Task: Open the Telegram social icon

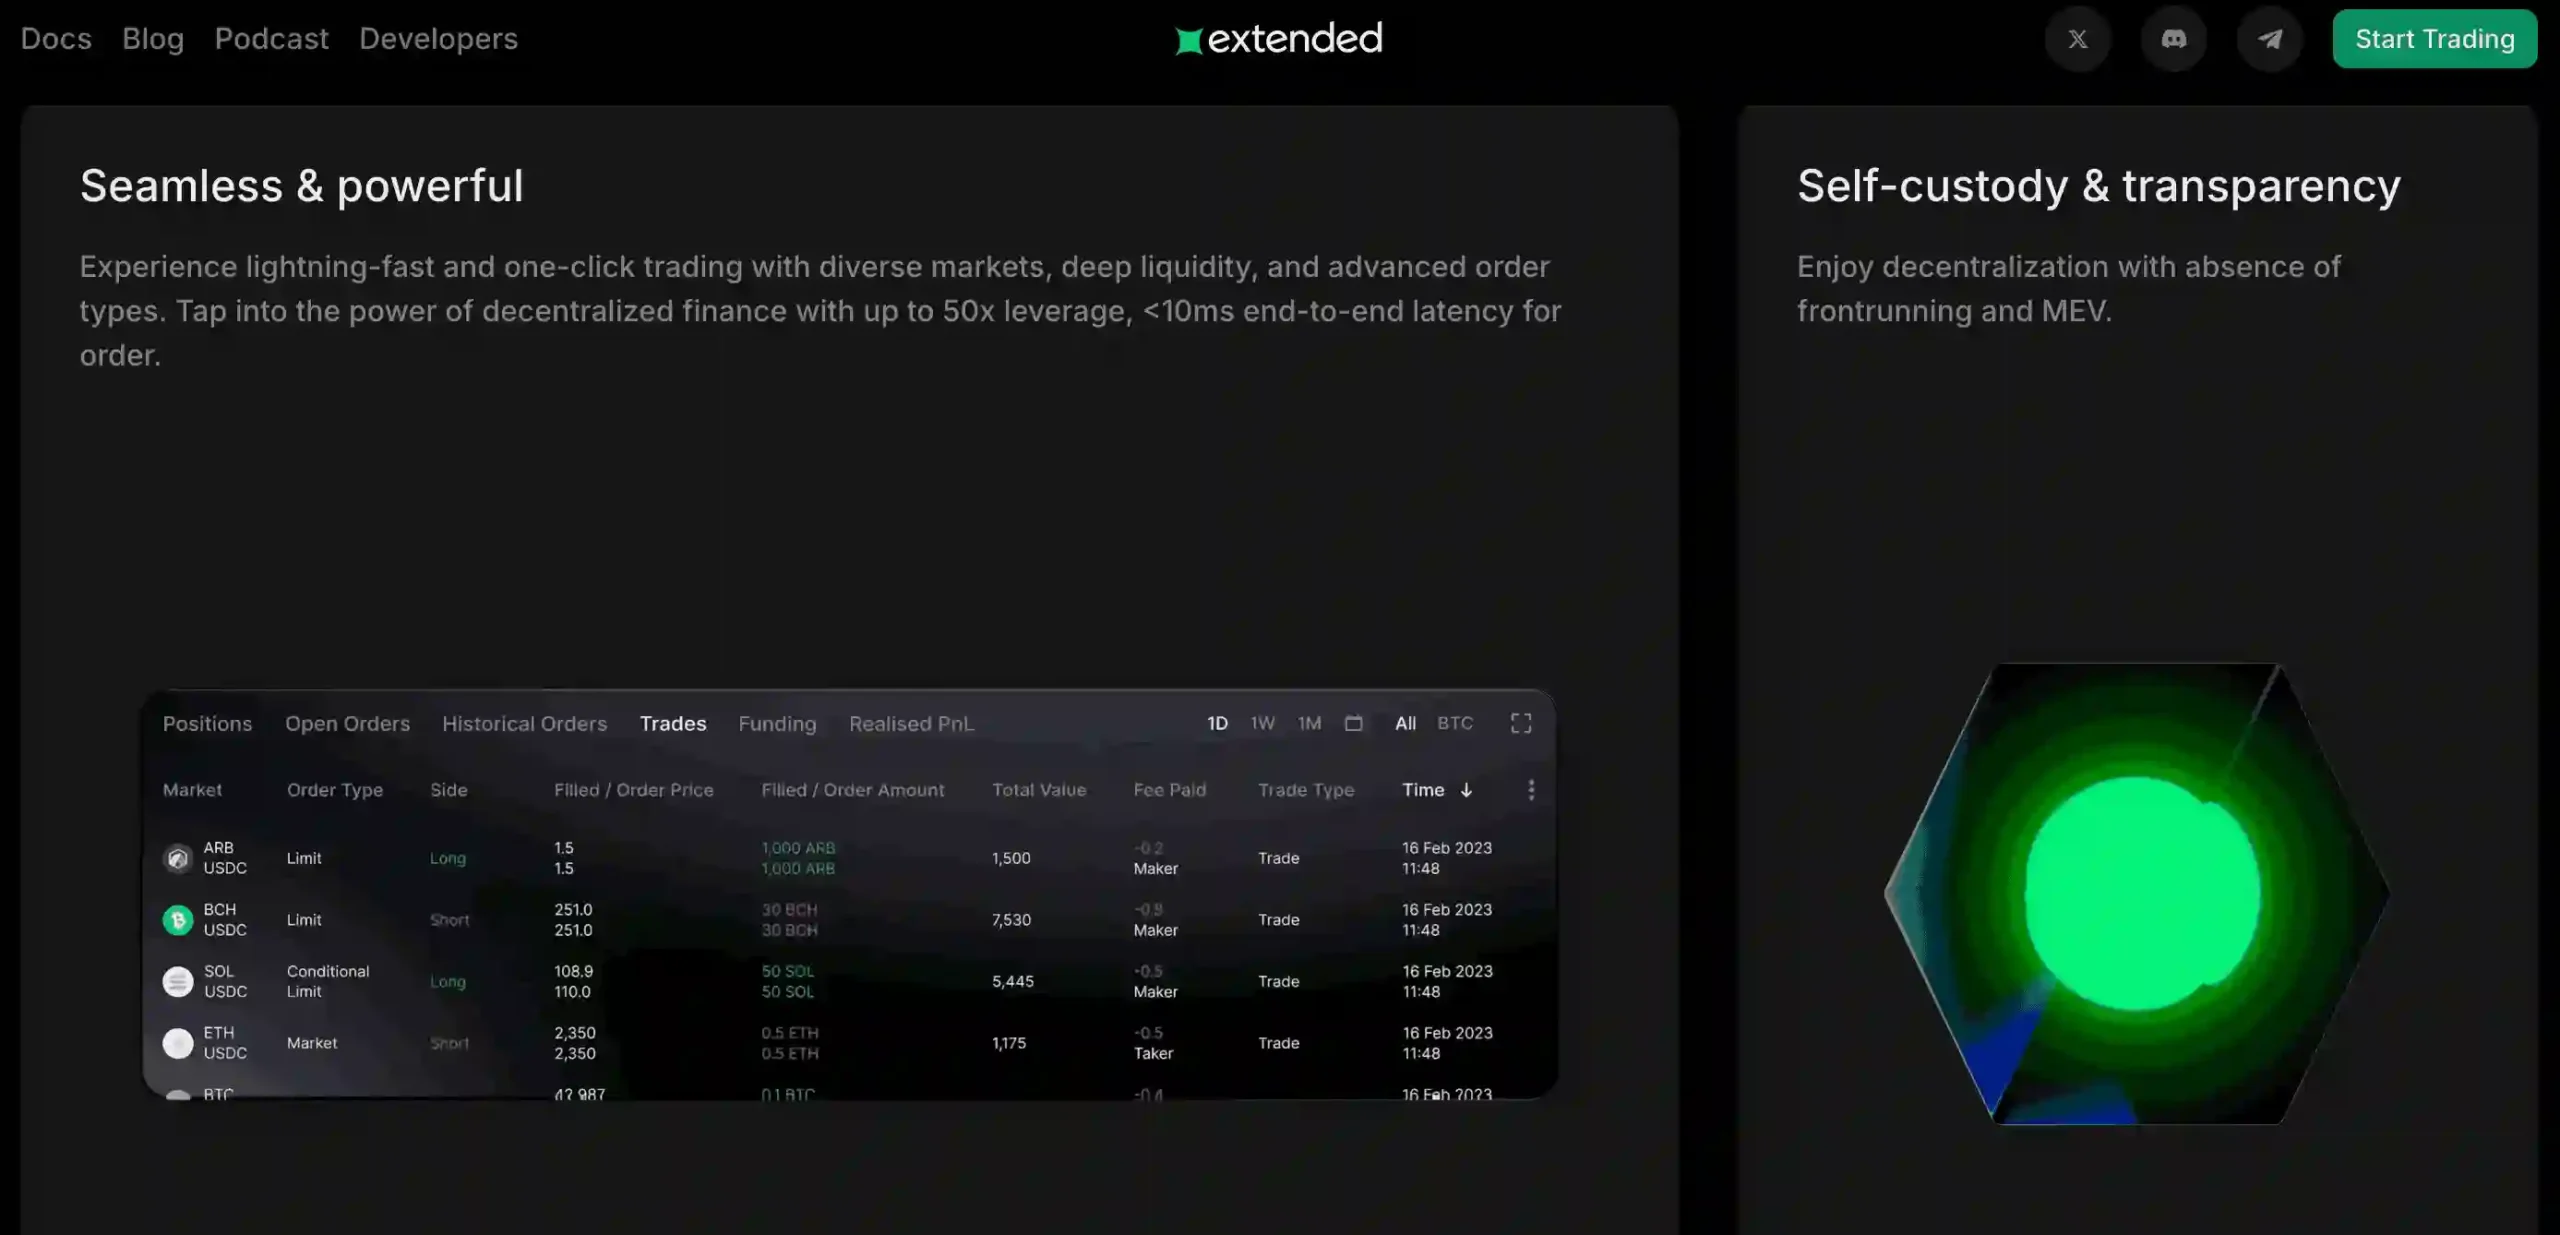Action: point(2270,39)
